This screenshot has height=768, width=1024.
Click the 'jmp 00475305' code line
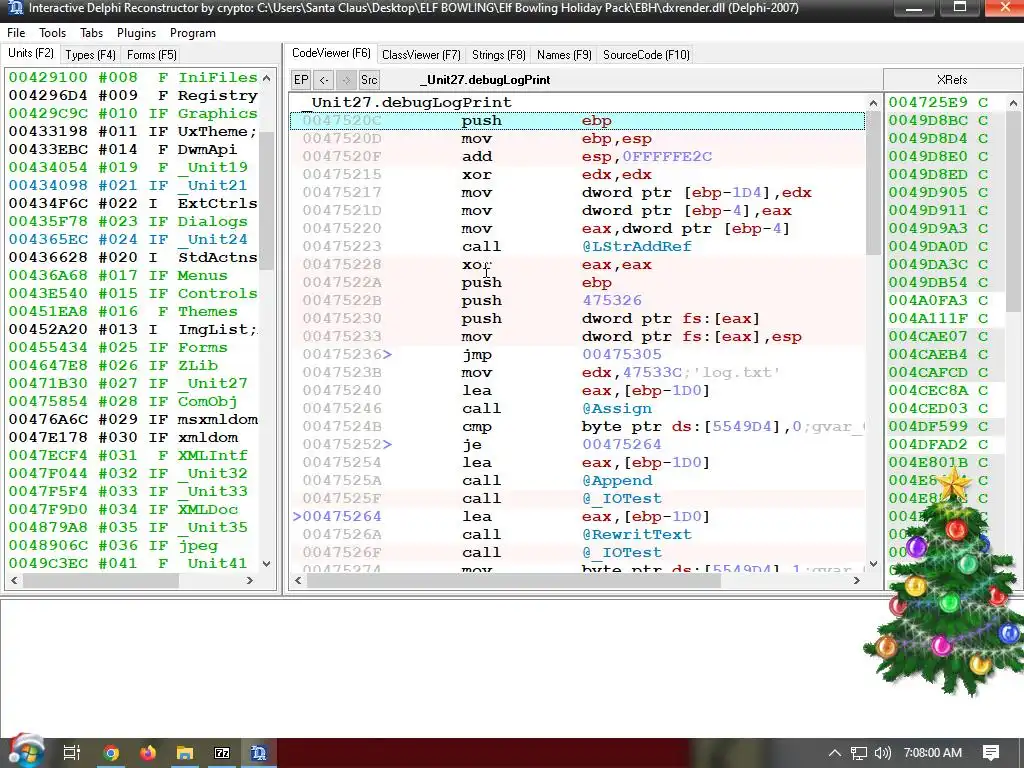(x=578, y=354)
